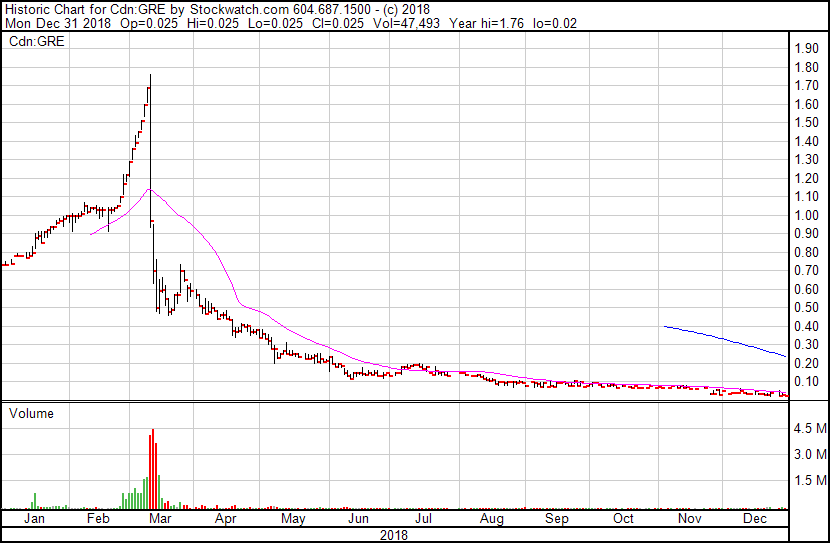This screenshot has width=830, height=543.
Task: Click the 0.90 price axis label
Action: [807, 233]
